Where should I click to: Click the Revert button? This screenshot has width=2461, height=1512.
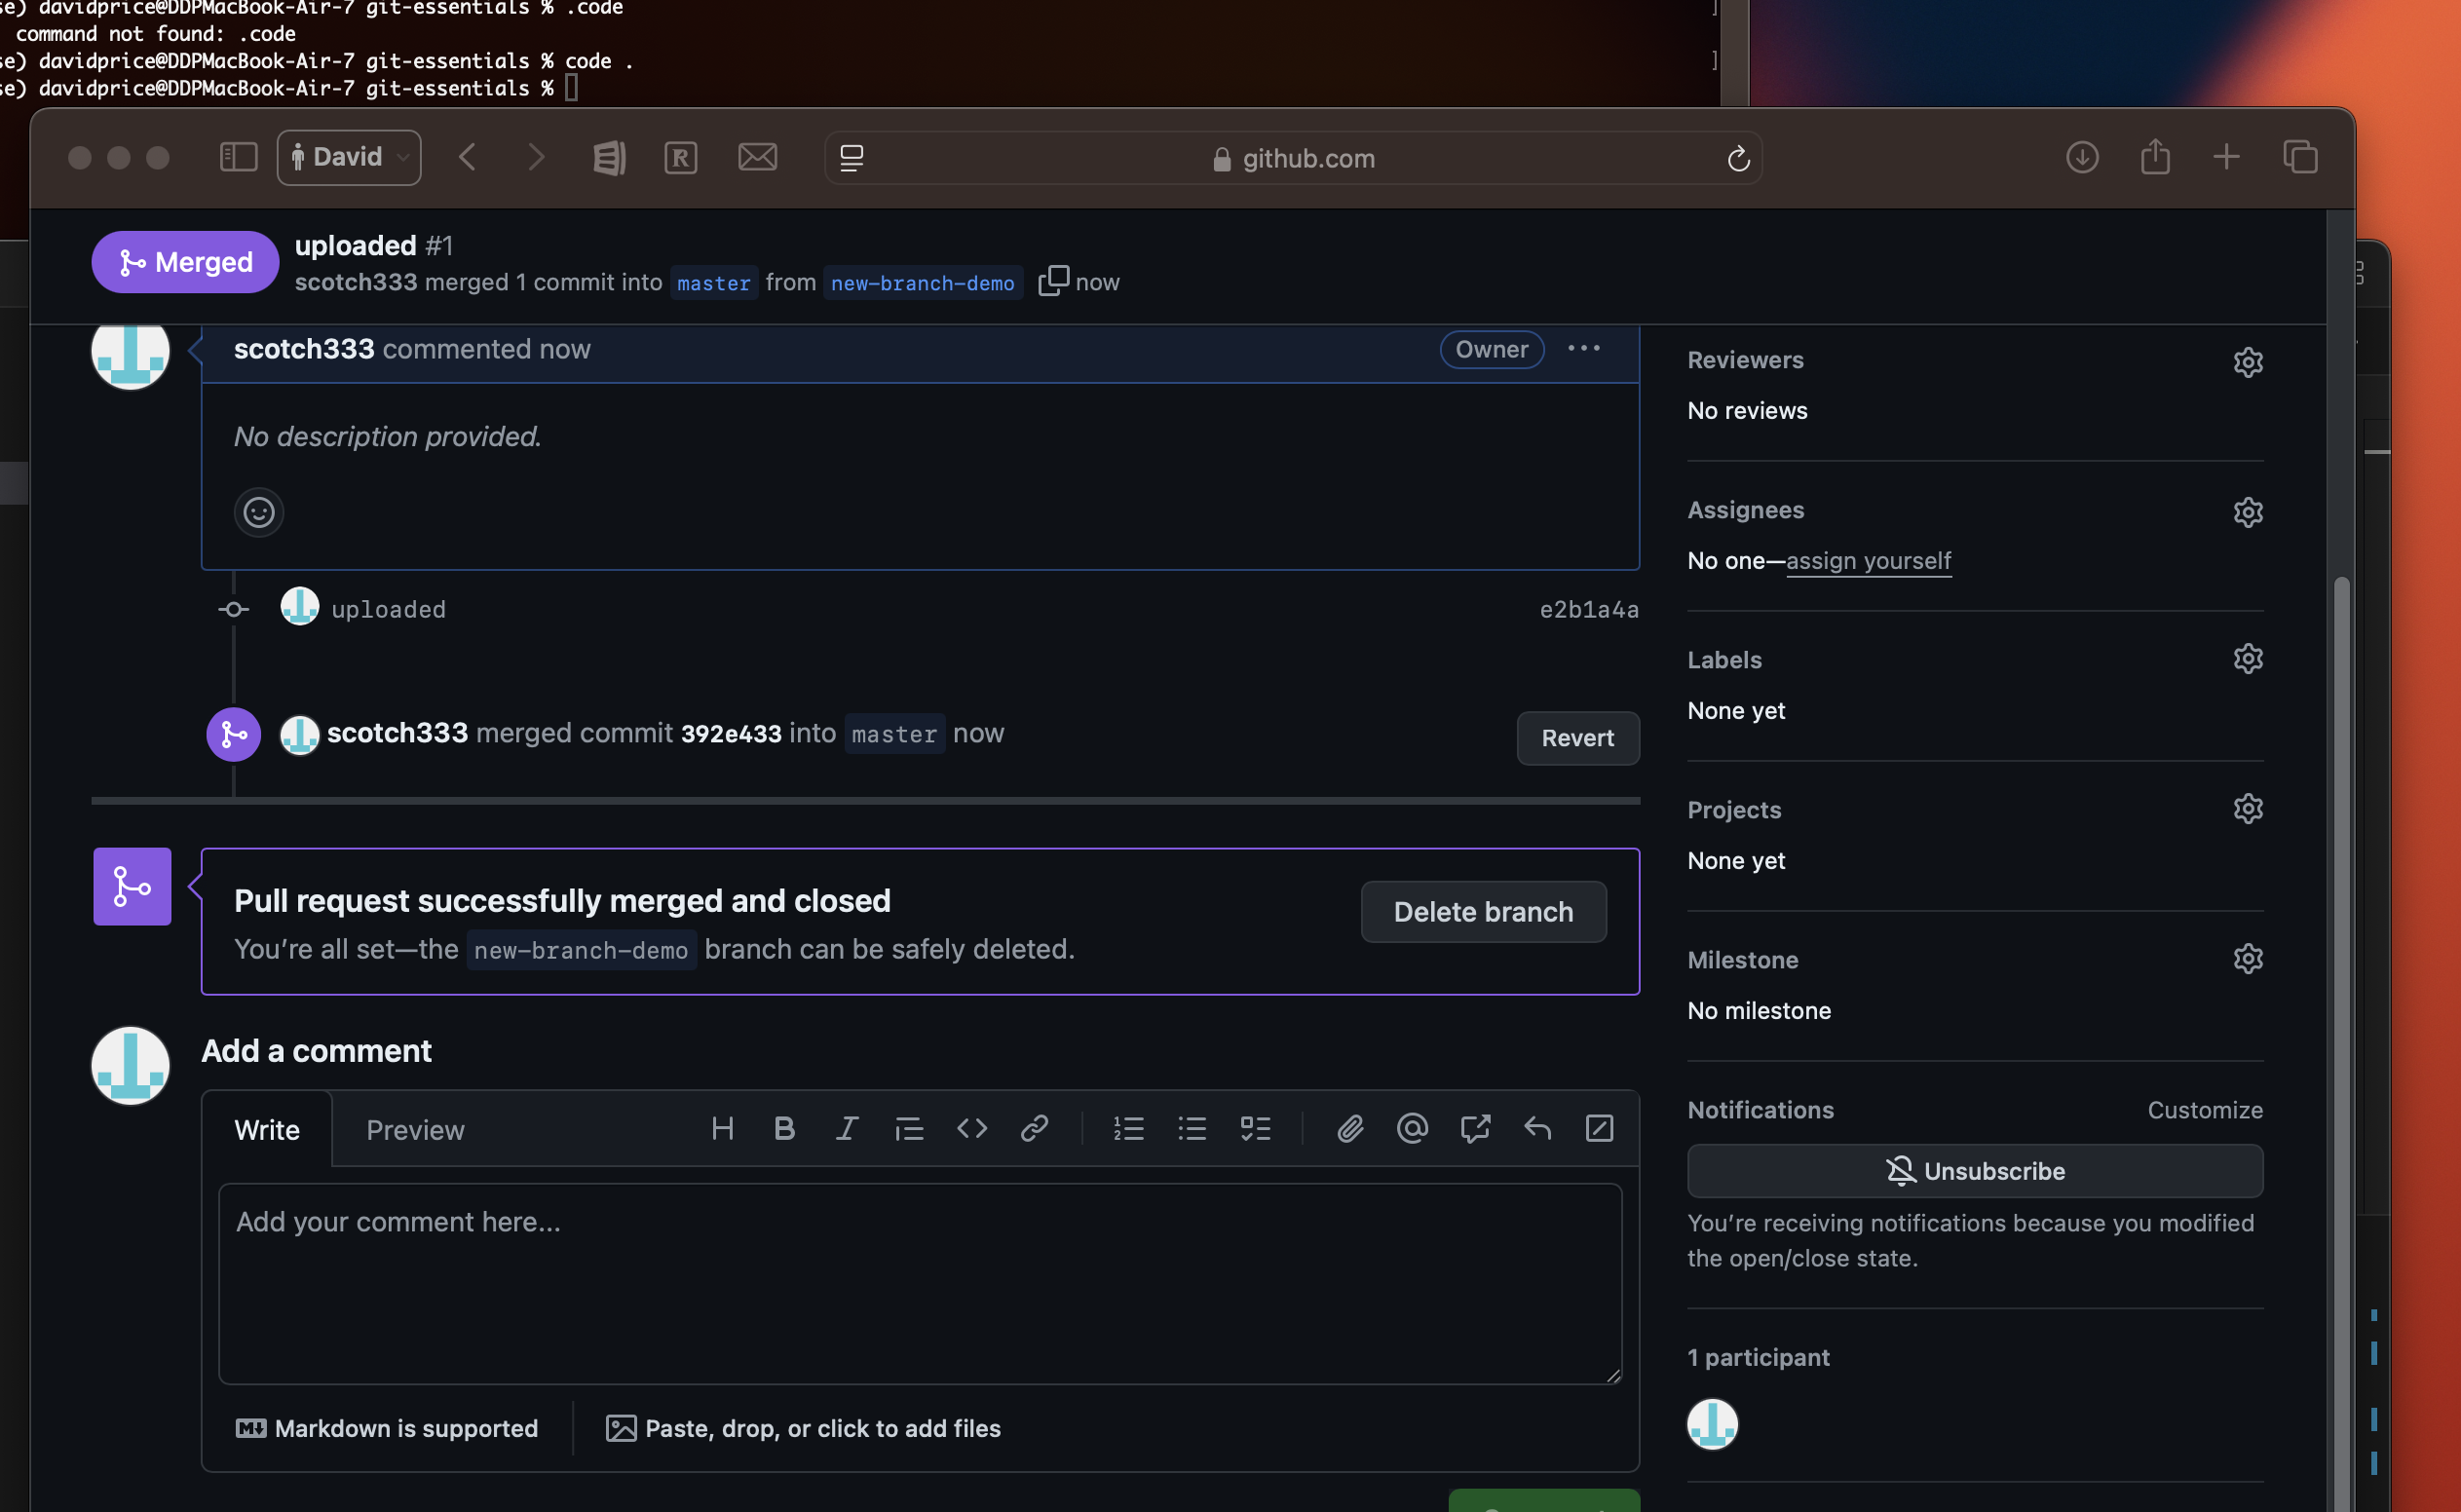[1578, 738]
